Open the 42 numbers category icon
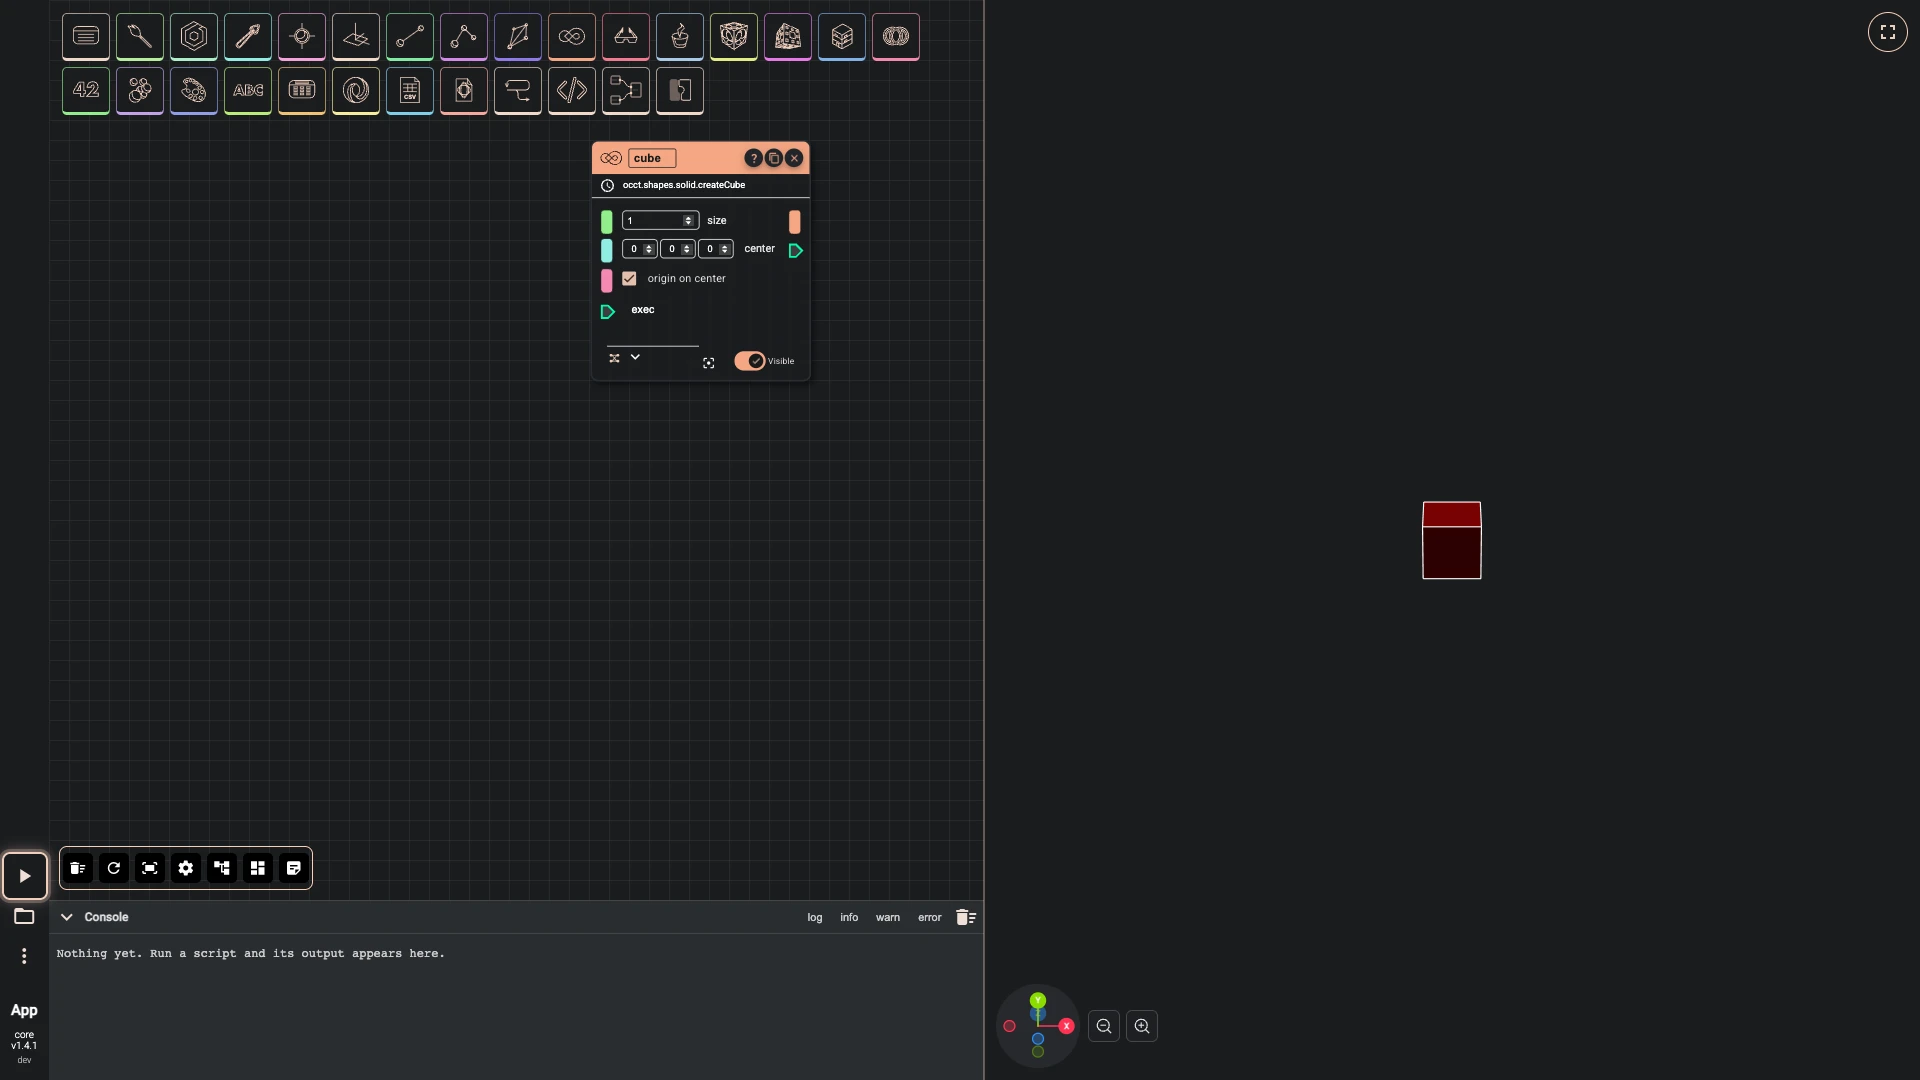Viewport: 1920px width, 1080px height. (x=86, y=91)
